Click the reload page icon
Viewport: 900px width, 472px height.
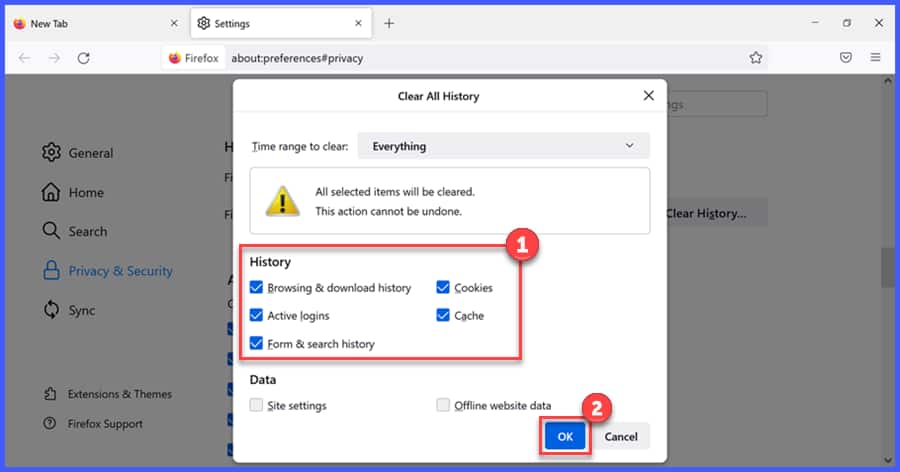click(84, 58)
